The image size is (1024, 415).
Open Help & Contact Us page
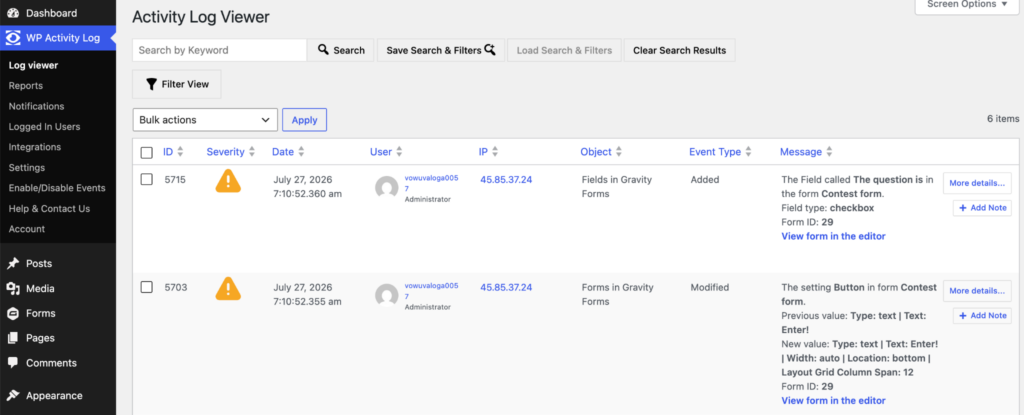point(50,208)
